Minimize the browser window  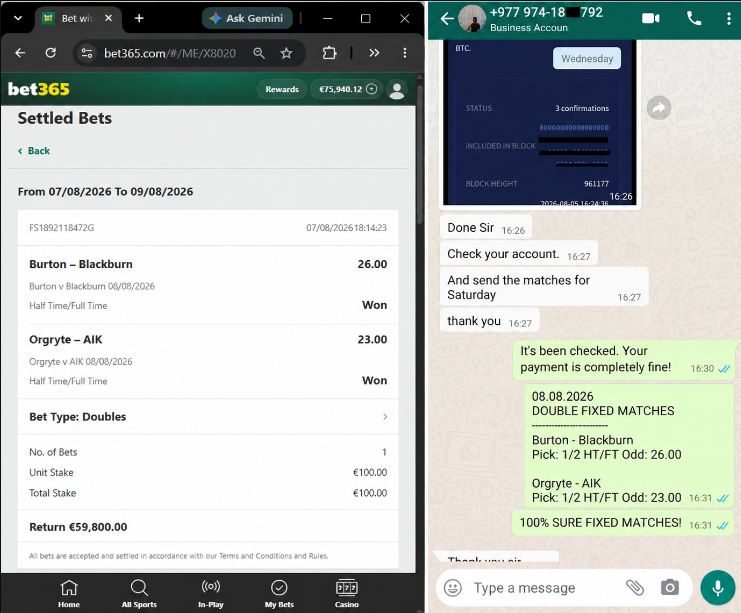[x=327, y=18]
